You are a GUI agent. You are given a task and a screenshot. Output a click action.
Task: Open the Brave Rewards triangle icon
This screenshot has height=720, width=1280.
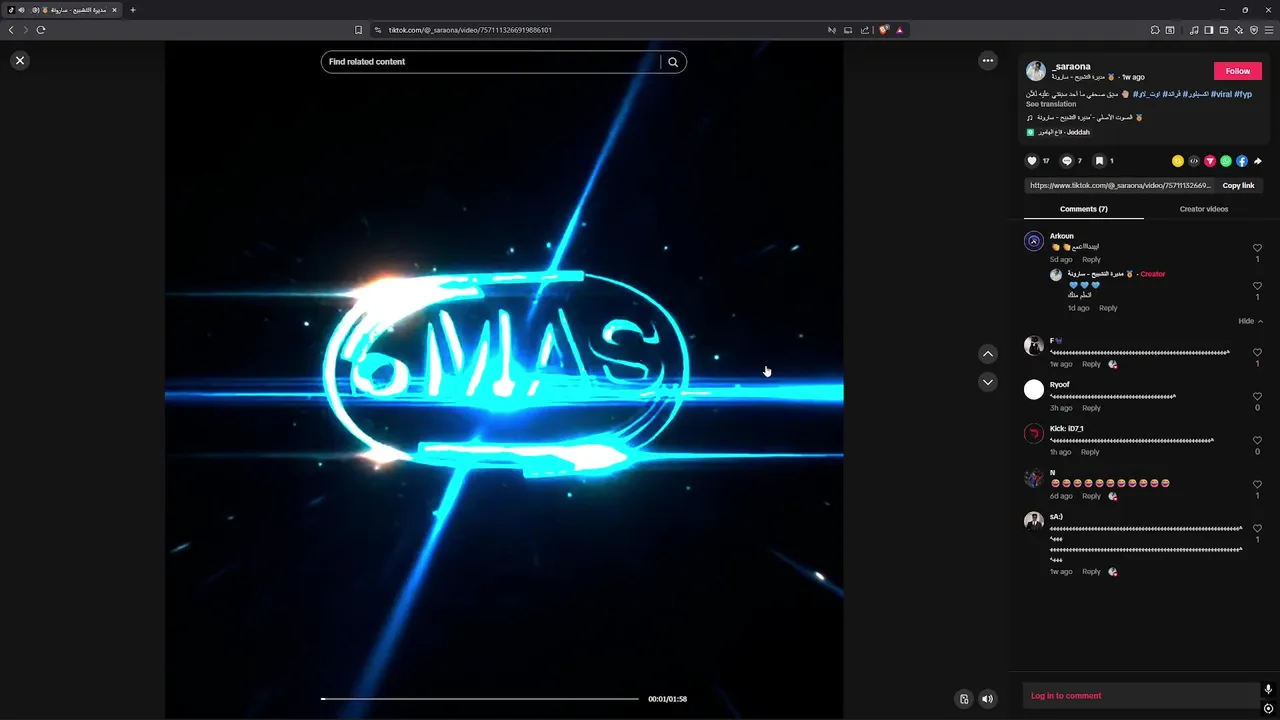coord(899,30)
